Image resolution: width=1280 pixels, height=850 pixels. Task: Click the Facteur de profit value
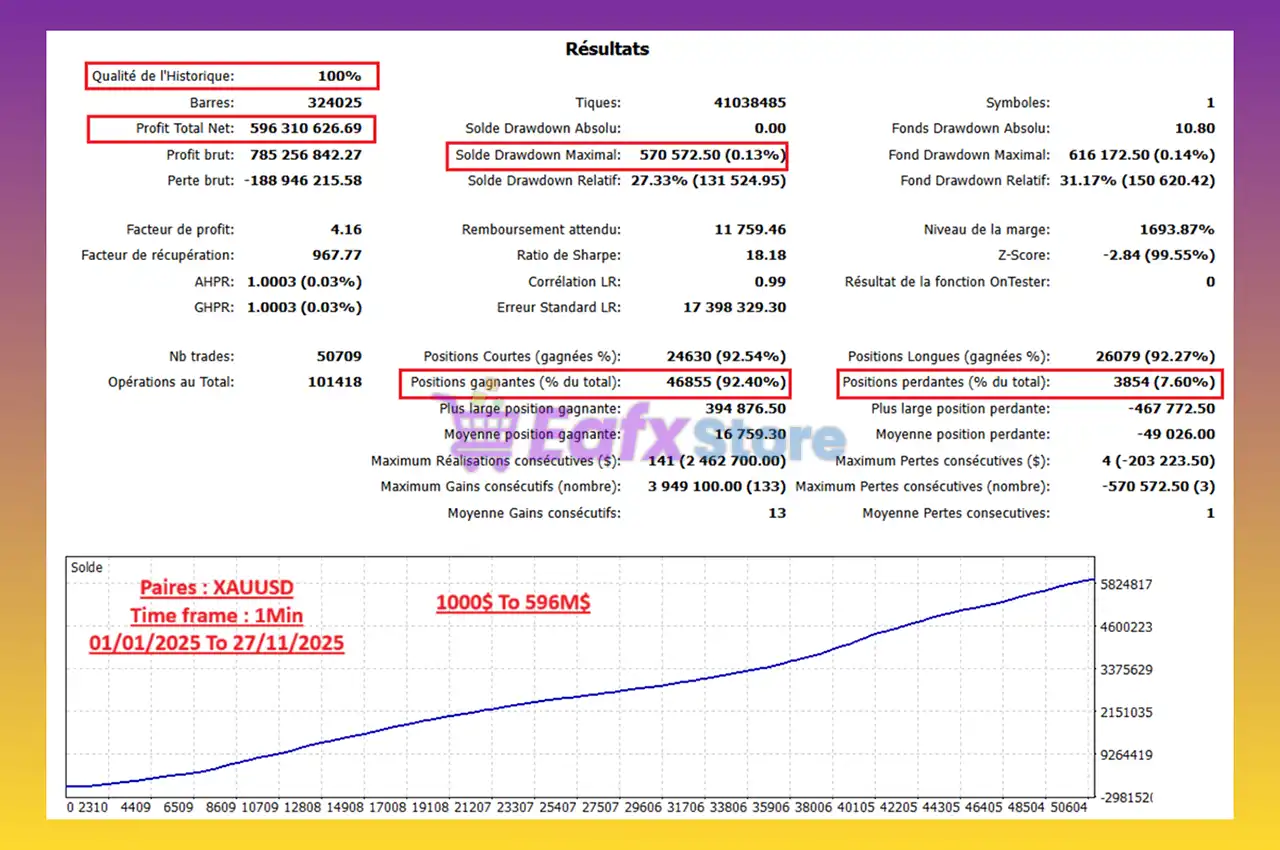346,229
